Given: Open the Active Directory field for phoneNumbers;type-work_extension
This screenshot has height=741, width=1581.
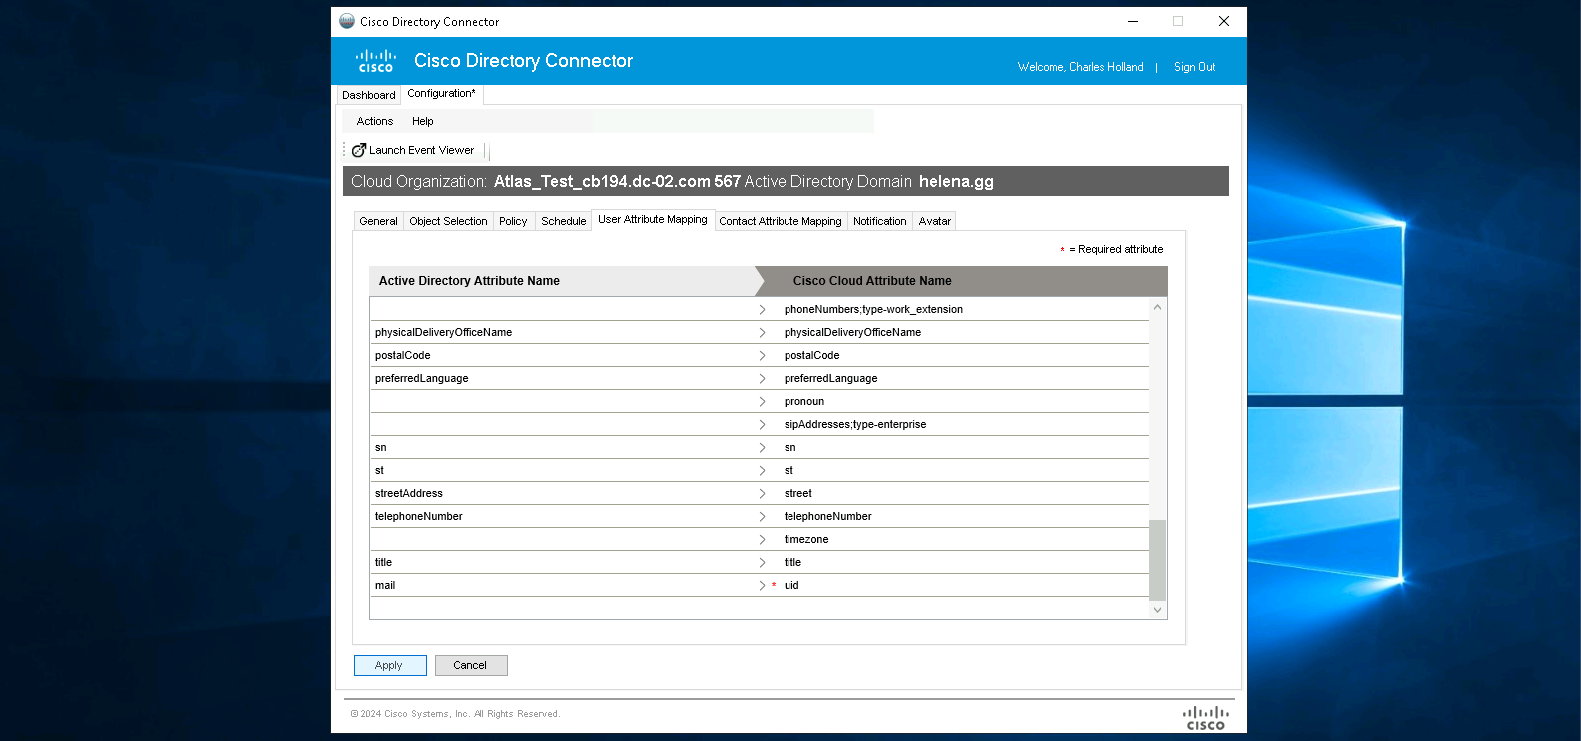Looking at the screenshot, I should coord(560,310).
